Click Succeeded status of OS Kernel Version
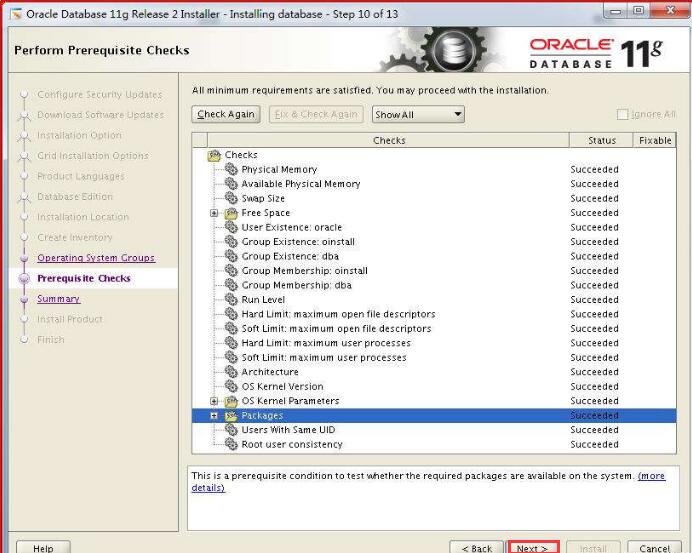692x553 pixels. coord(594,387)
